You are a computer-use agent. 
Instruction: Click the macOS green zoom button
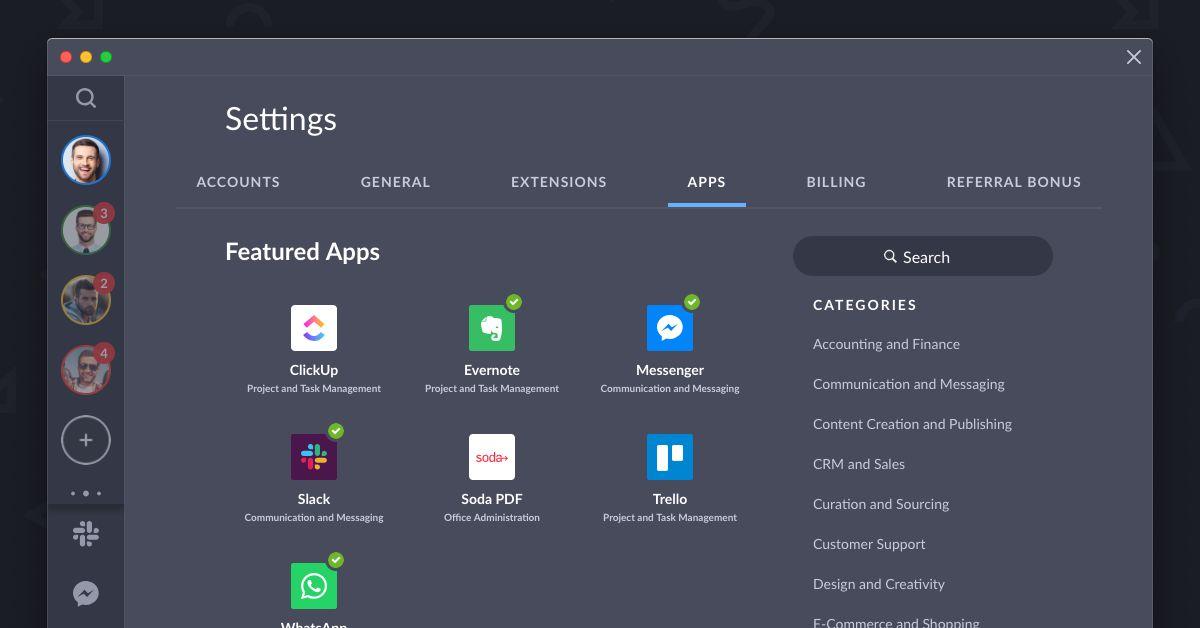coord(106,57)
